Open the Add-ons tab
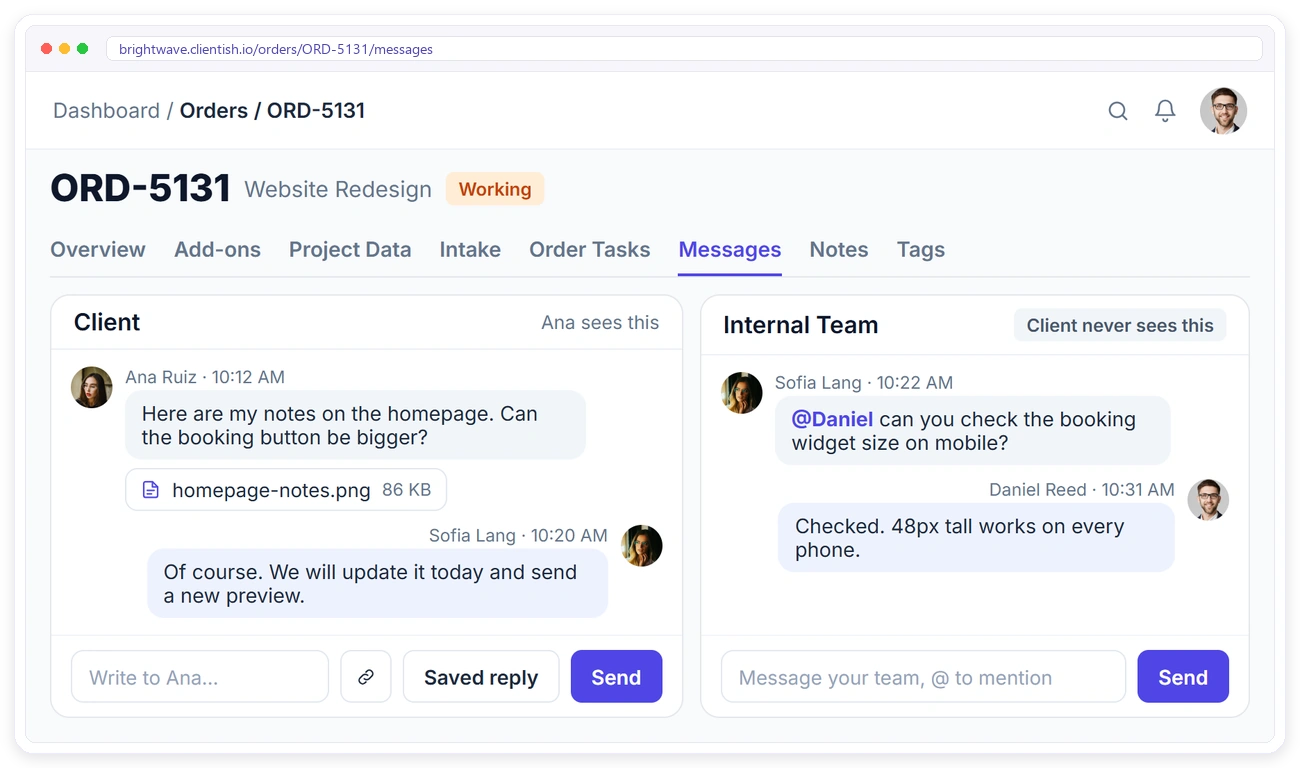The image size is (1300, 768). click(217, 250)
